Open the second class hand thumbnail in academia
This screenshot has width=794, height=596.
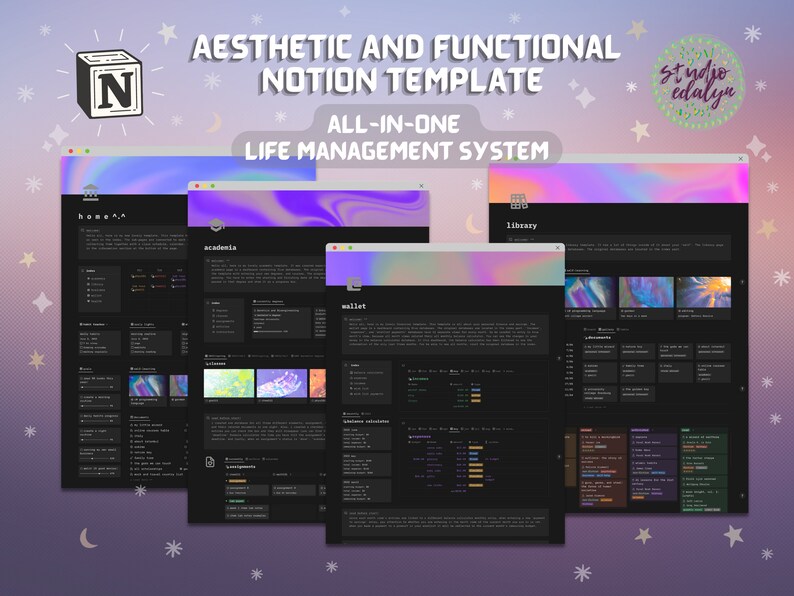pyautogui.click(x=282, y=383)
